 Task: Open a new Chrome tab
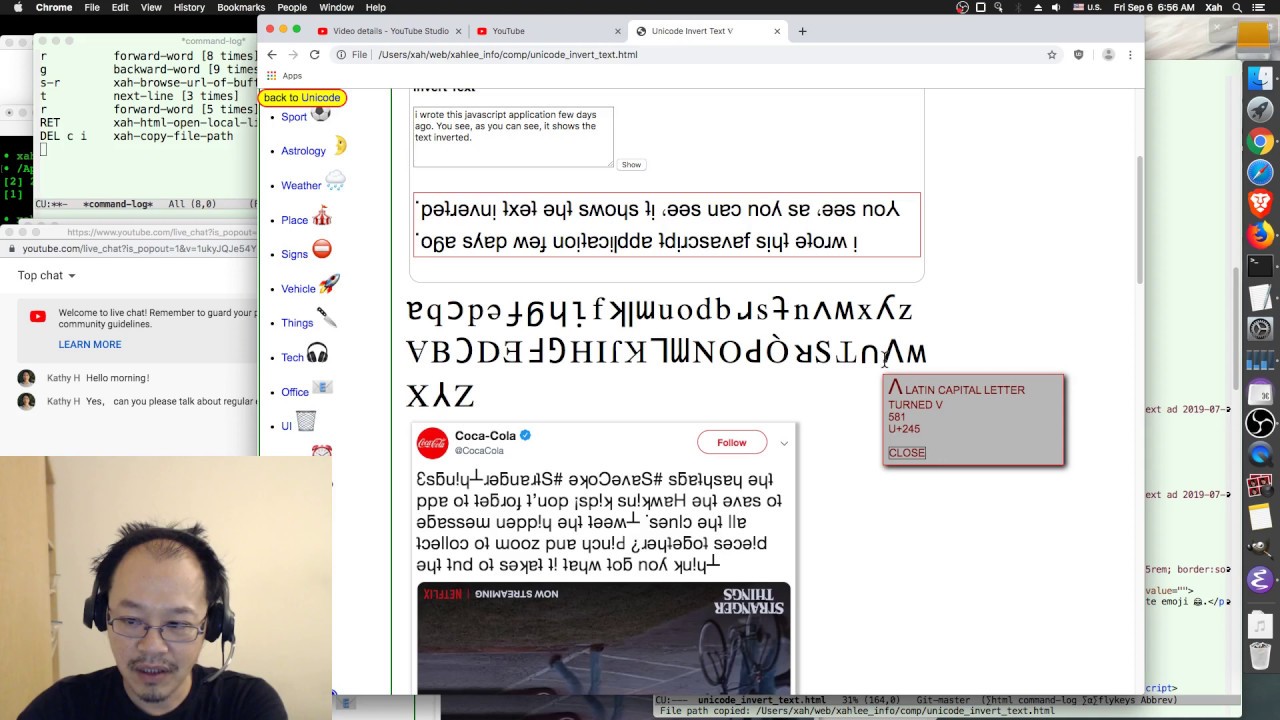click(x=802, y=31)
